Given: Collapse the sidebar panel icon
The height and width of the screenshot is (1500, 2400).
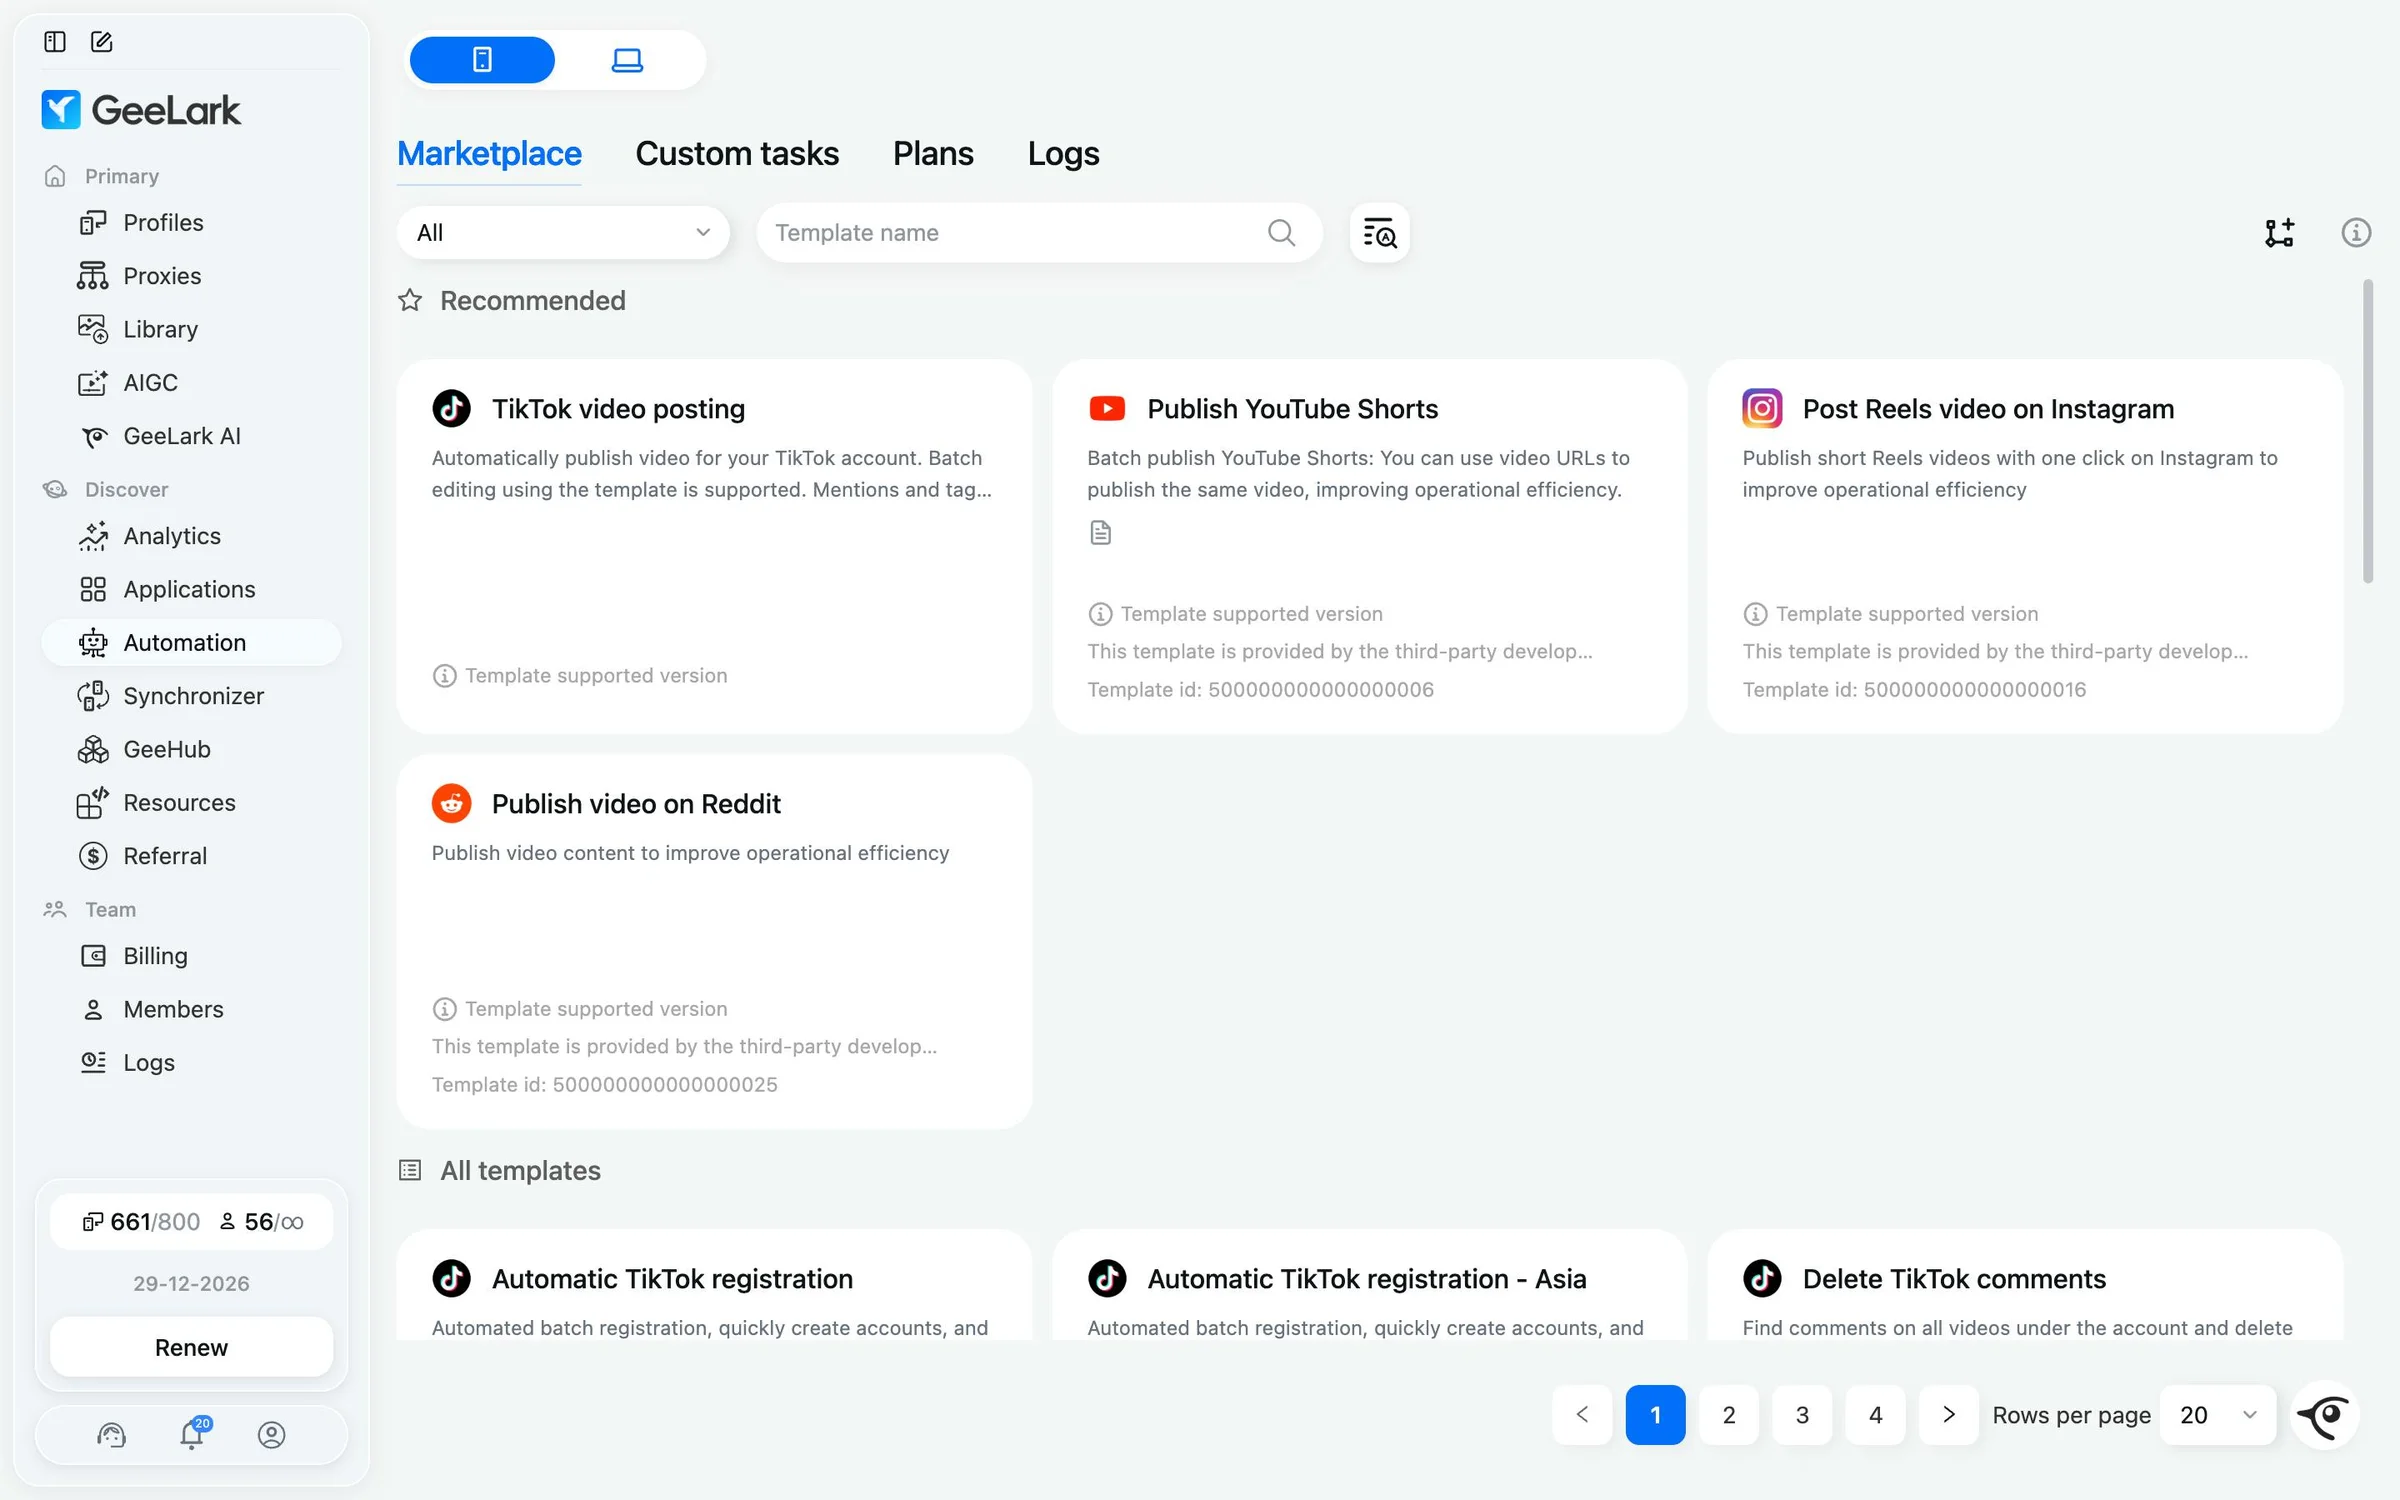Looking at the screenshot, I should pyautogui.click(x=55, y=41).
